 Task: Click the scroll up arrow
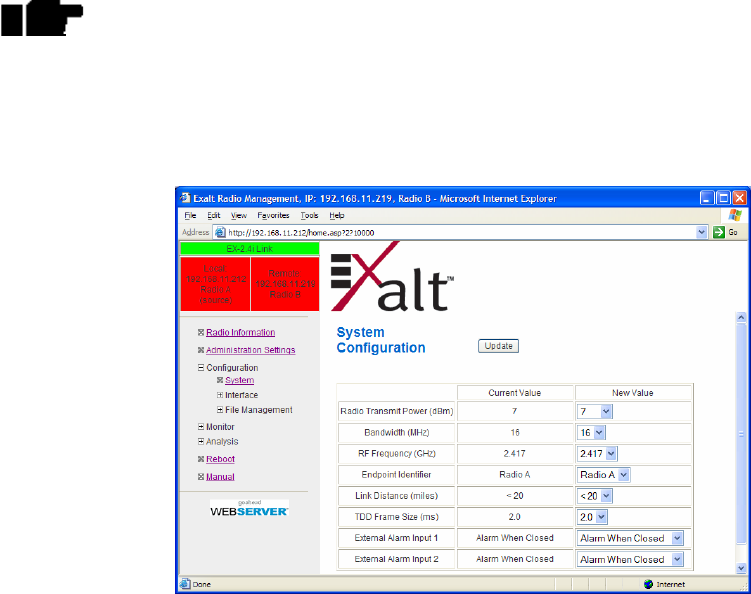tap(741, 317)
